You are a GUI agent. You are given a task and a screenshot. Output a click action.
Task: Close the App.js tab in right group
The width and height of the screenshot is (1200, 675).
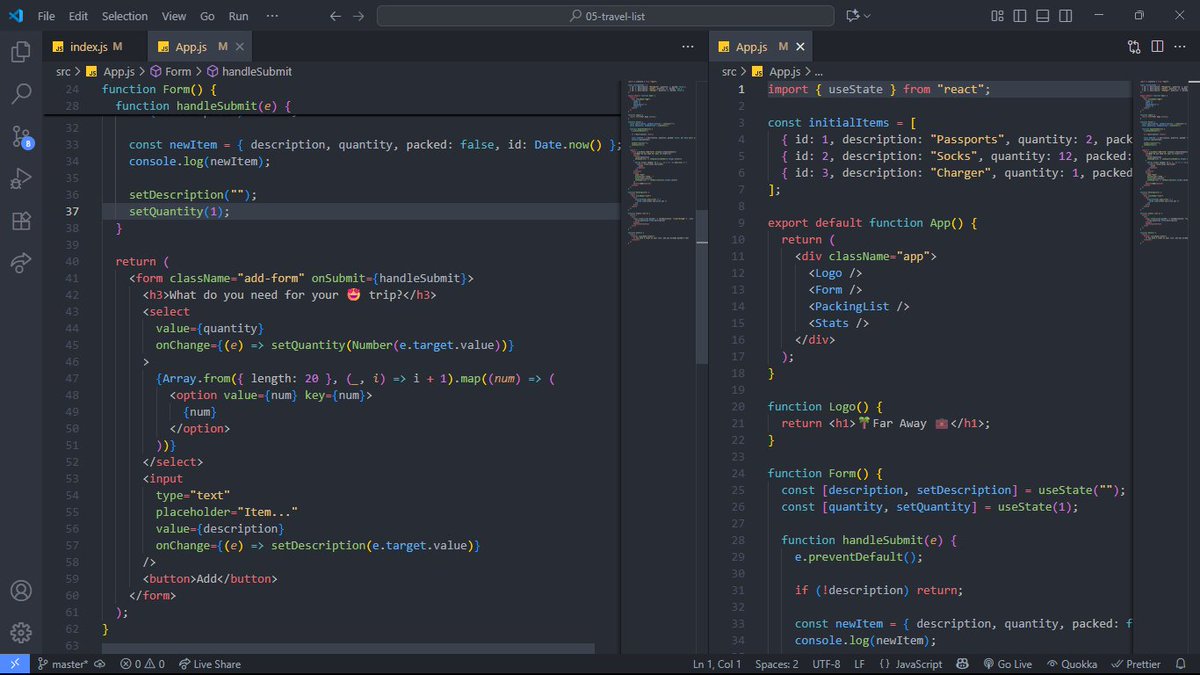800,46
